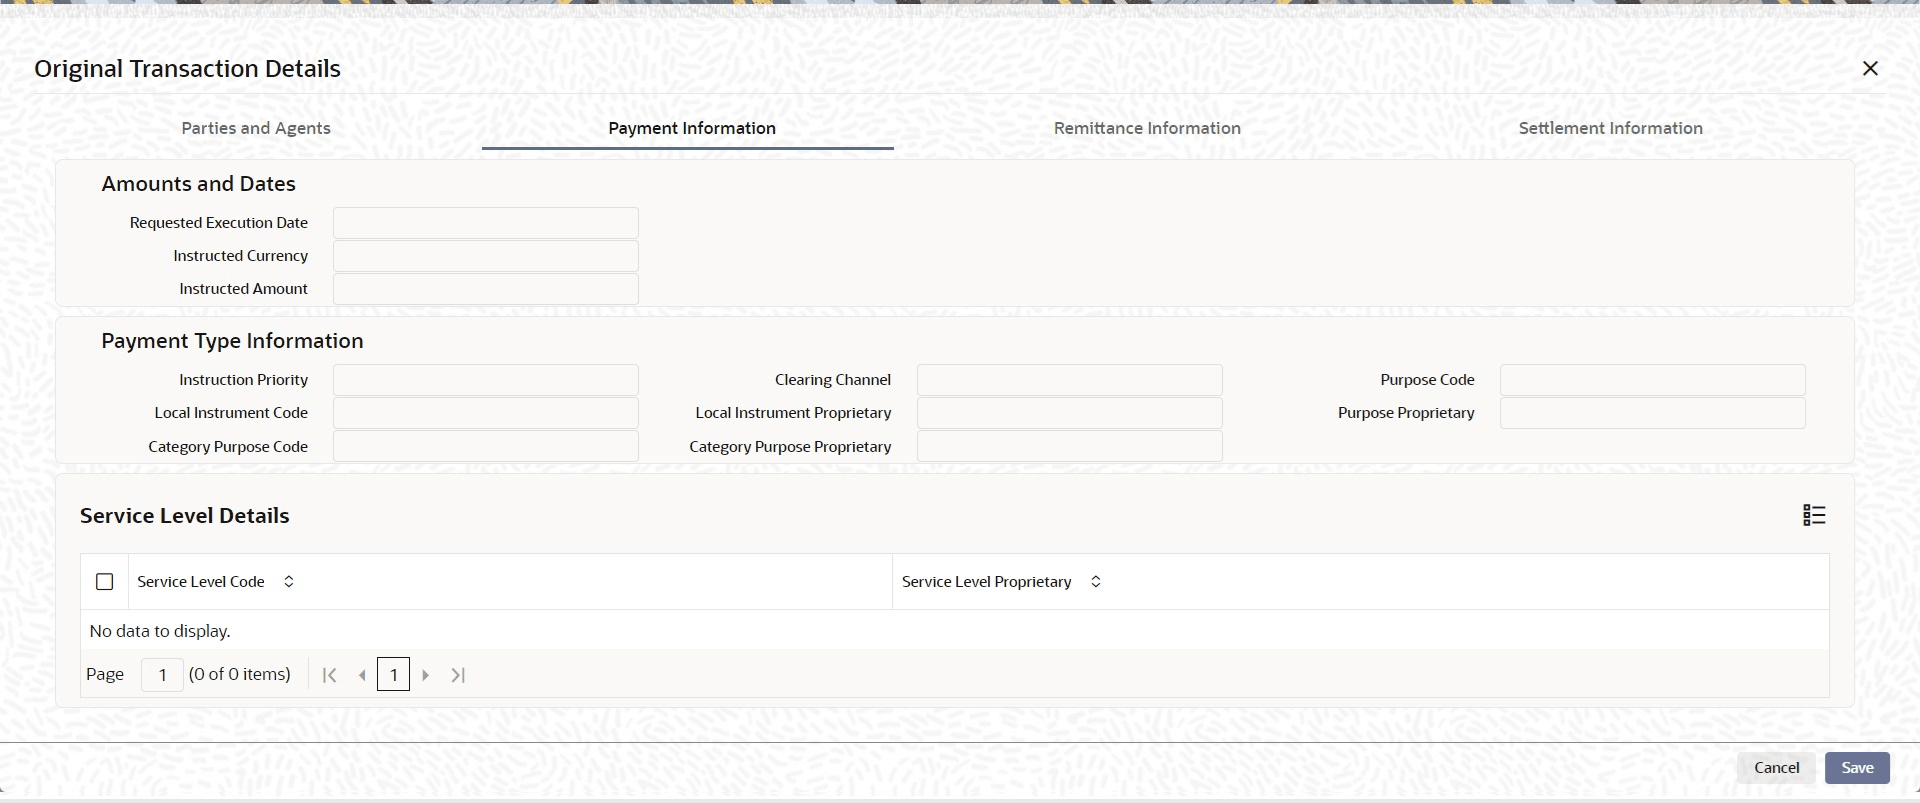Sort by Service Level Proprietary column
Viewport: 1920px width, 803px height.
click(1096, 582)
